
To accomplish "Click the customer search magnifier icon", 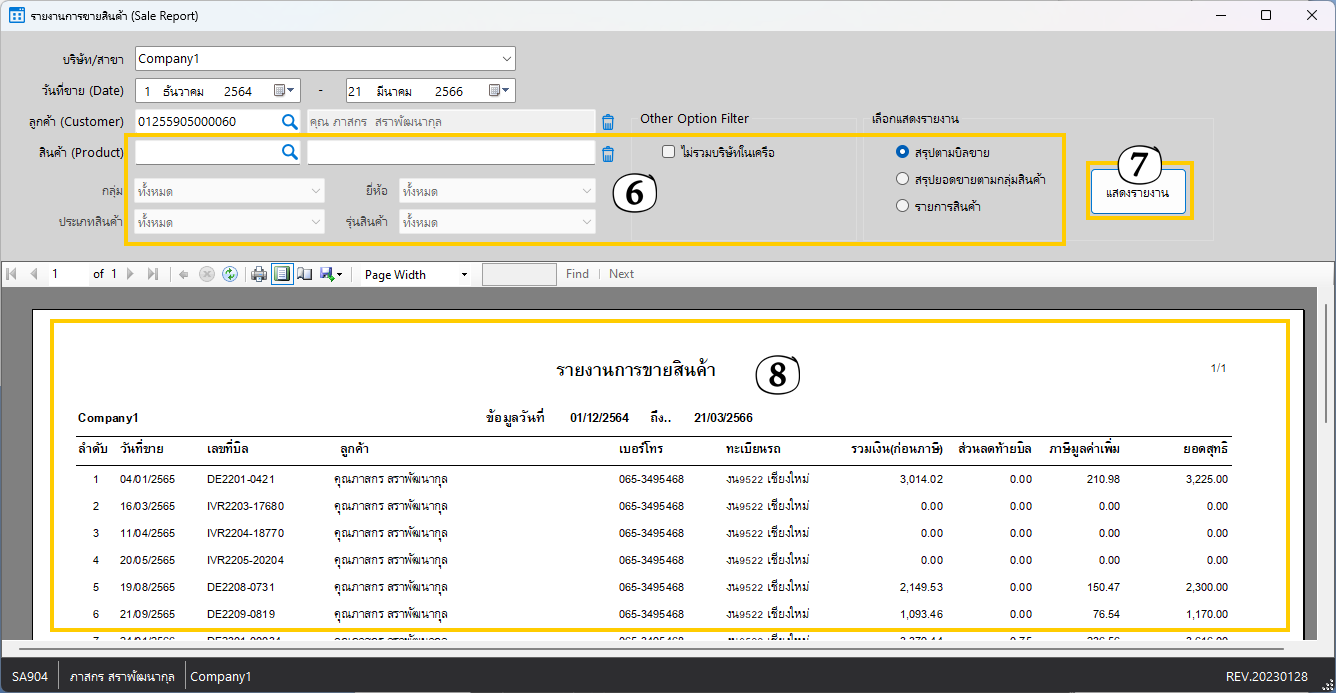I will [x=289, y=122].
